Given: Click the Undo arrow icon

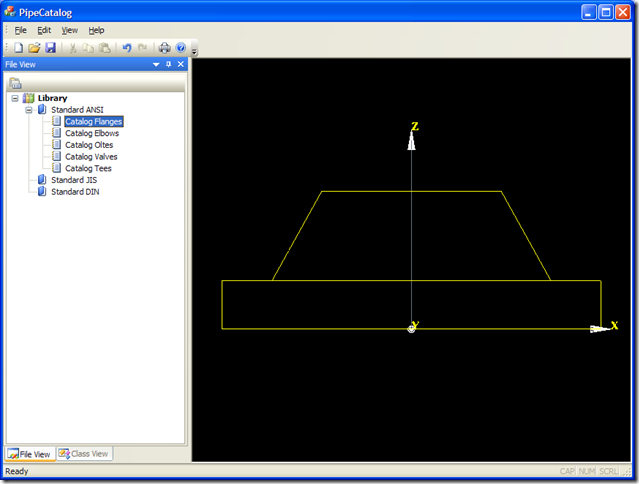Looking at the screenshot, I should [x=127, y=48].
